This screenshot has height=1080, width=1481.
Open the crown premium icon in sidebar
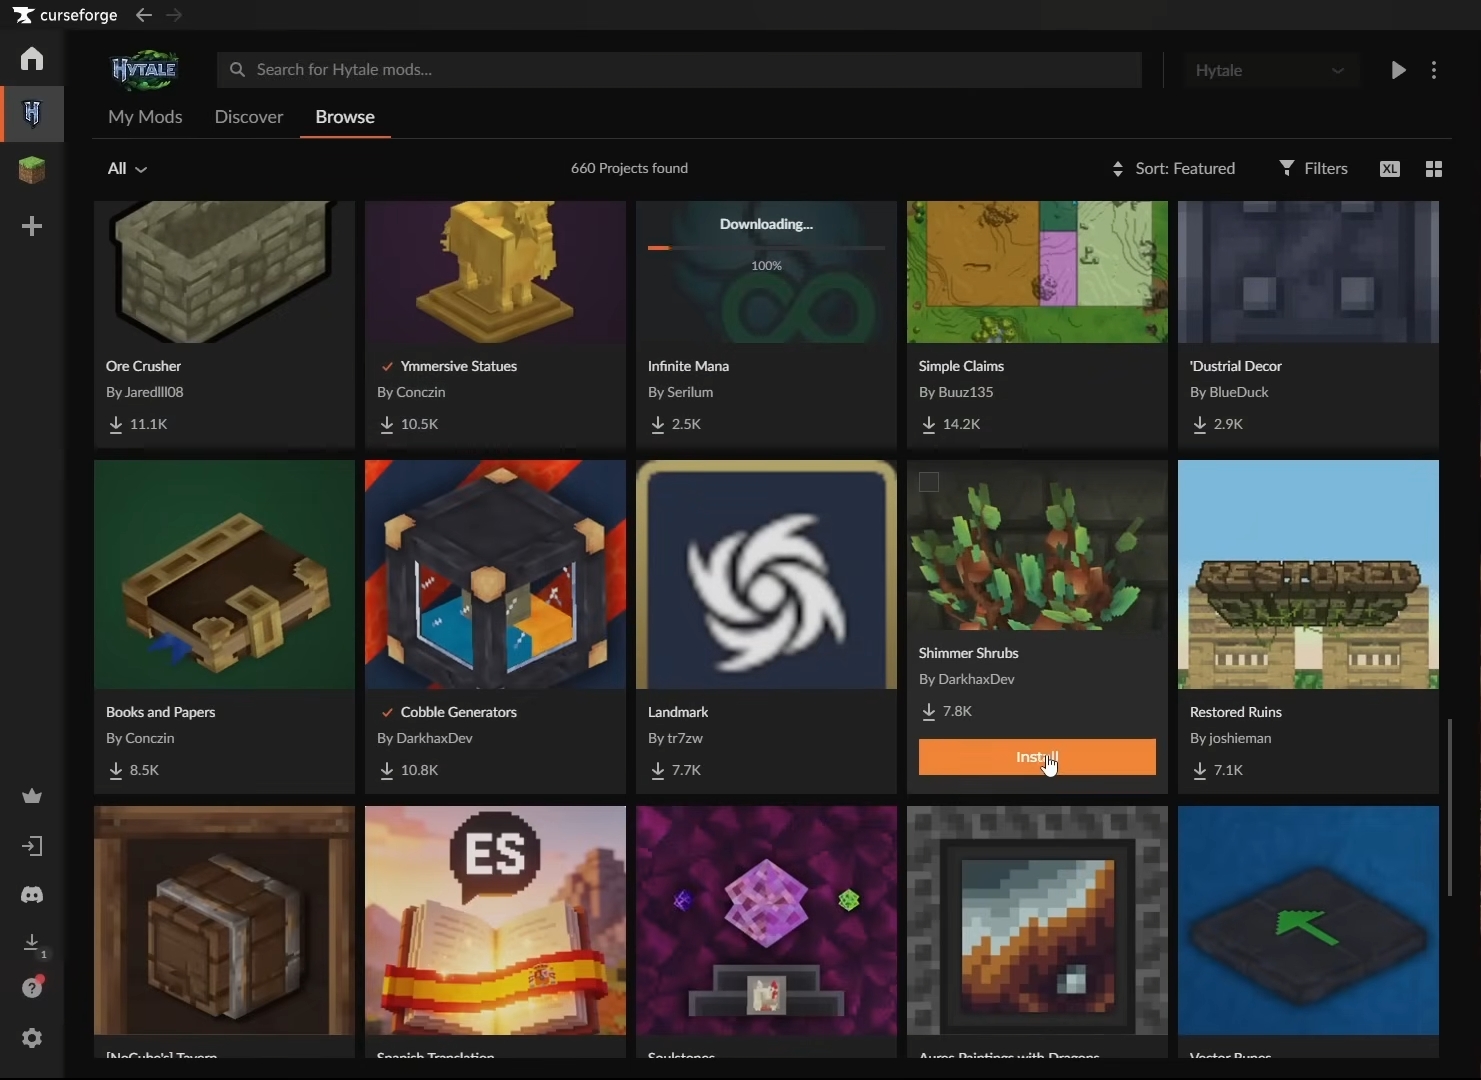click(x=32, y=796)
